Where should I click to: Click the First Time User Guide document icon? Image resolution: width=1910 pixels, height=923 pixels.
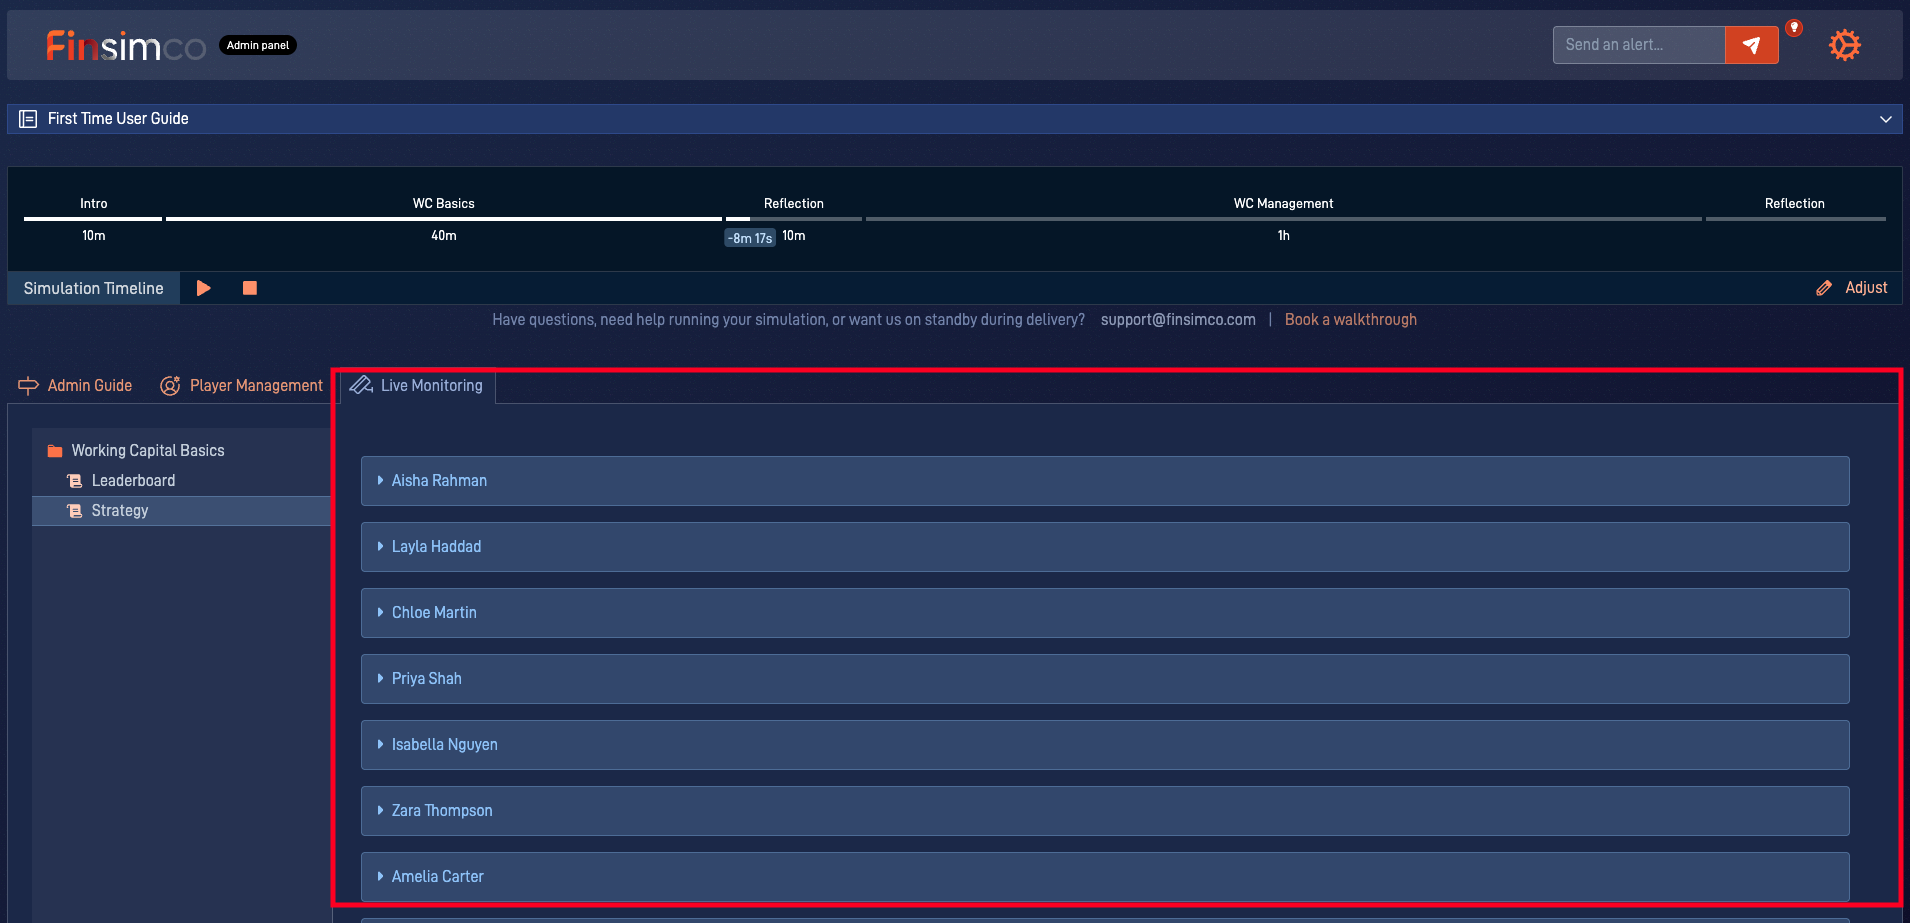pyautogui.click(x=28, y=119)
